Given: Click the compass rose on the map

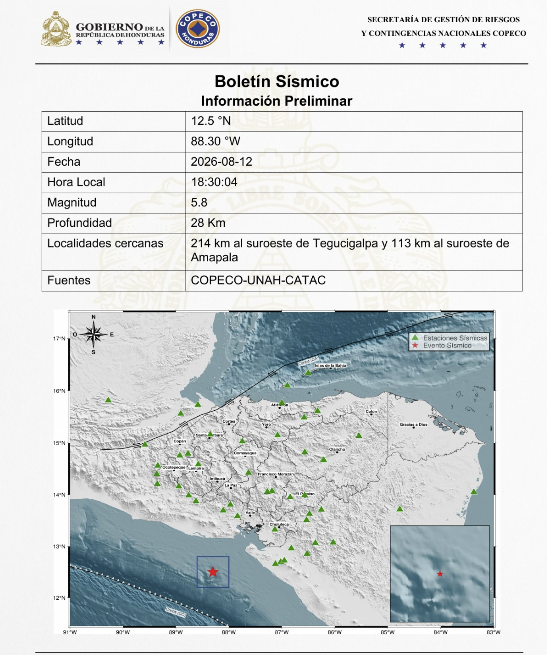Looking at the screenshot, I should (93, 334).
